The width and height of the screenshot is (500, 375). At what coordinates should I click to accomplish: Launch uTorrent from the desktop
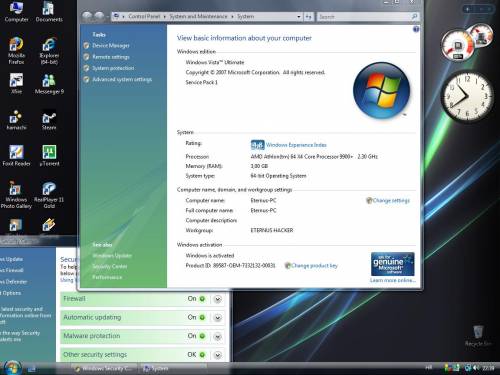[x=49, y=155]
